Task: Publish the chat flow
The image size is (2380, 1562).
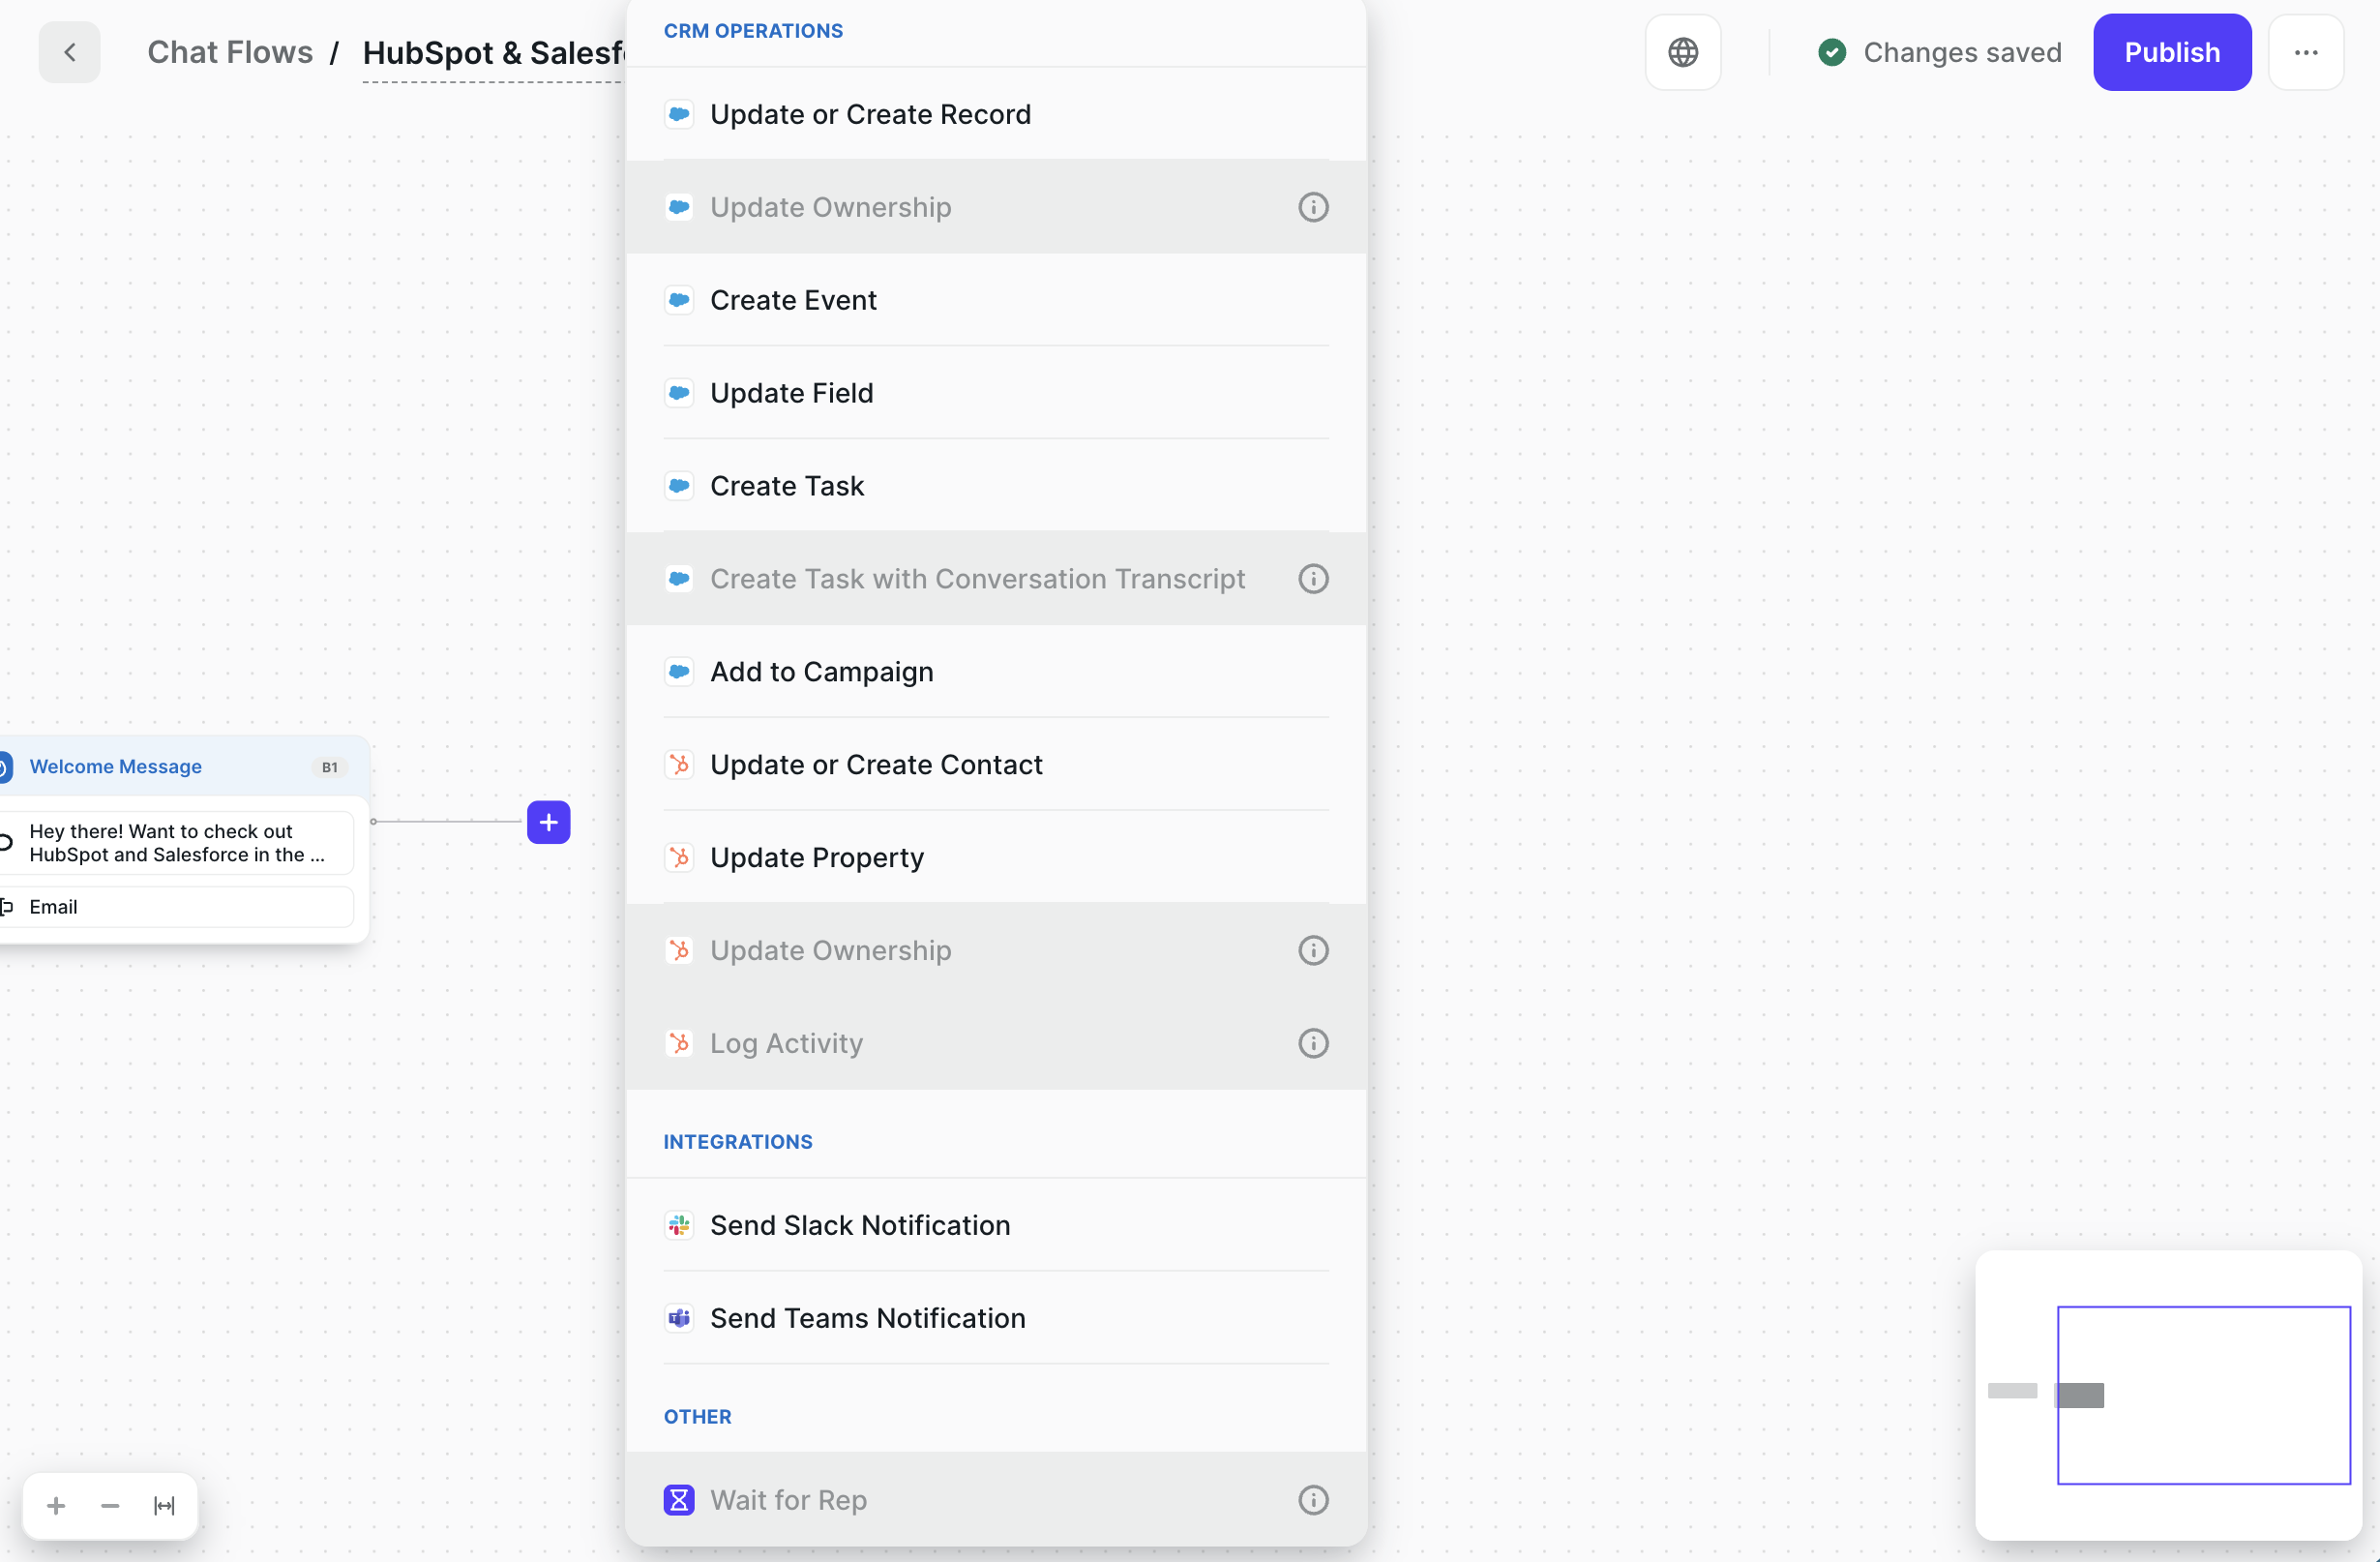Action: [2172, 52]
